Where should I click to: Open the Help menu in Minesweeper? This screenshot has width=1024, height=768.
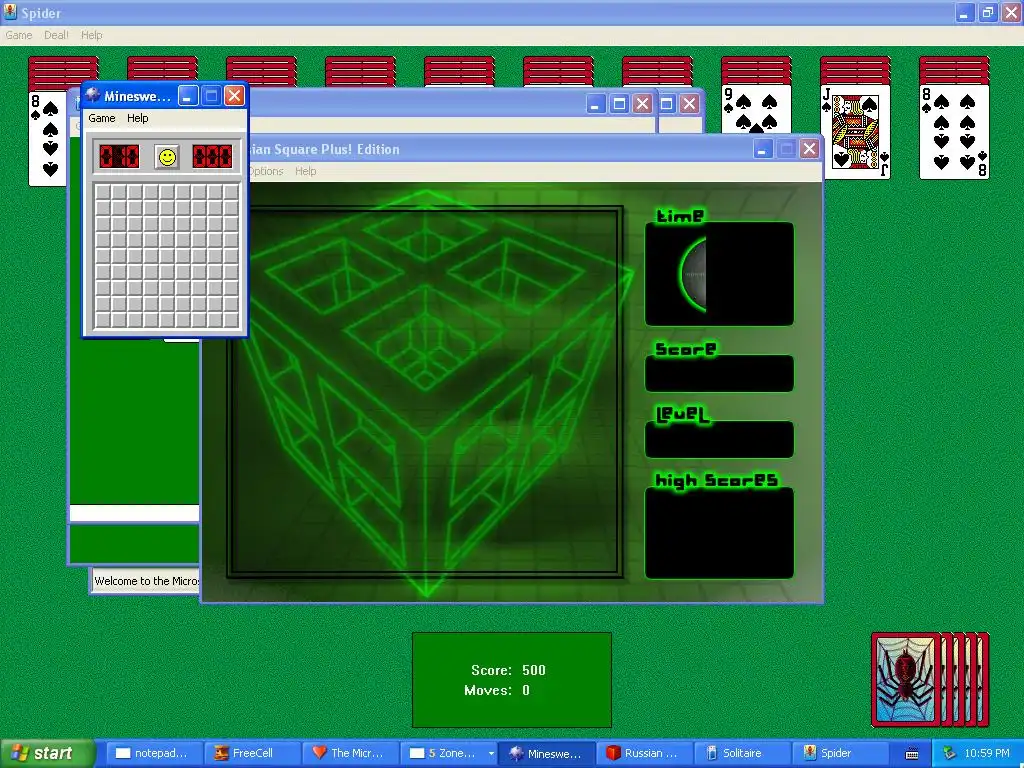[137, 118]
